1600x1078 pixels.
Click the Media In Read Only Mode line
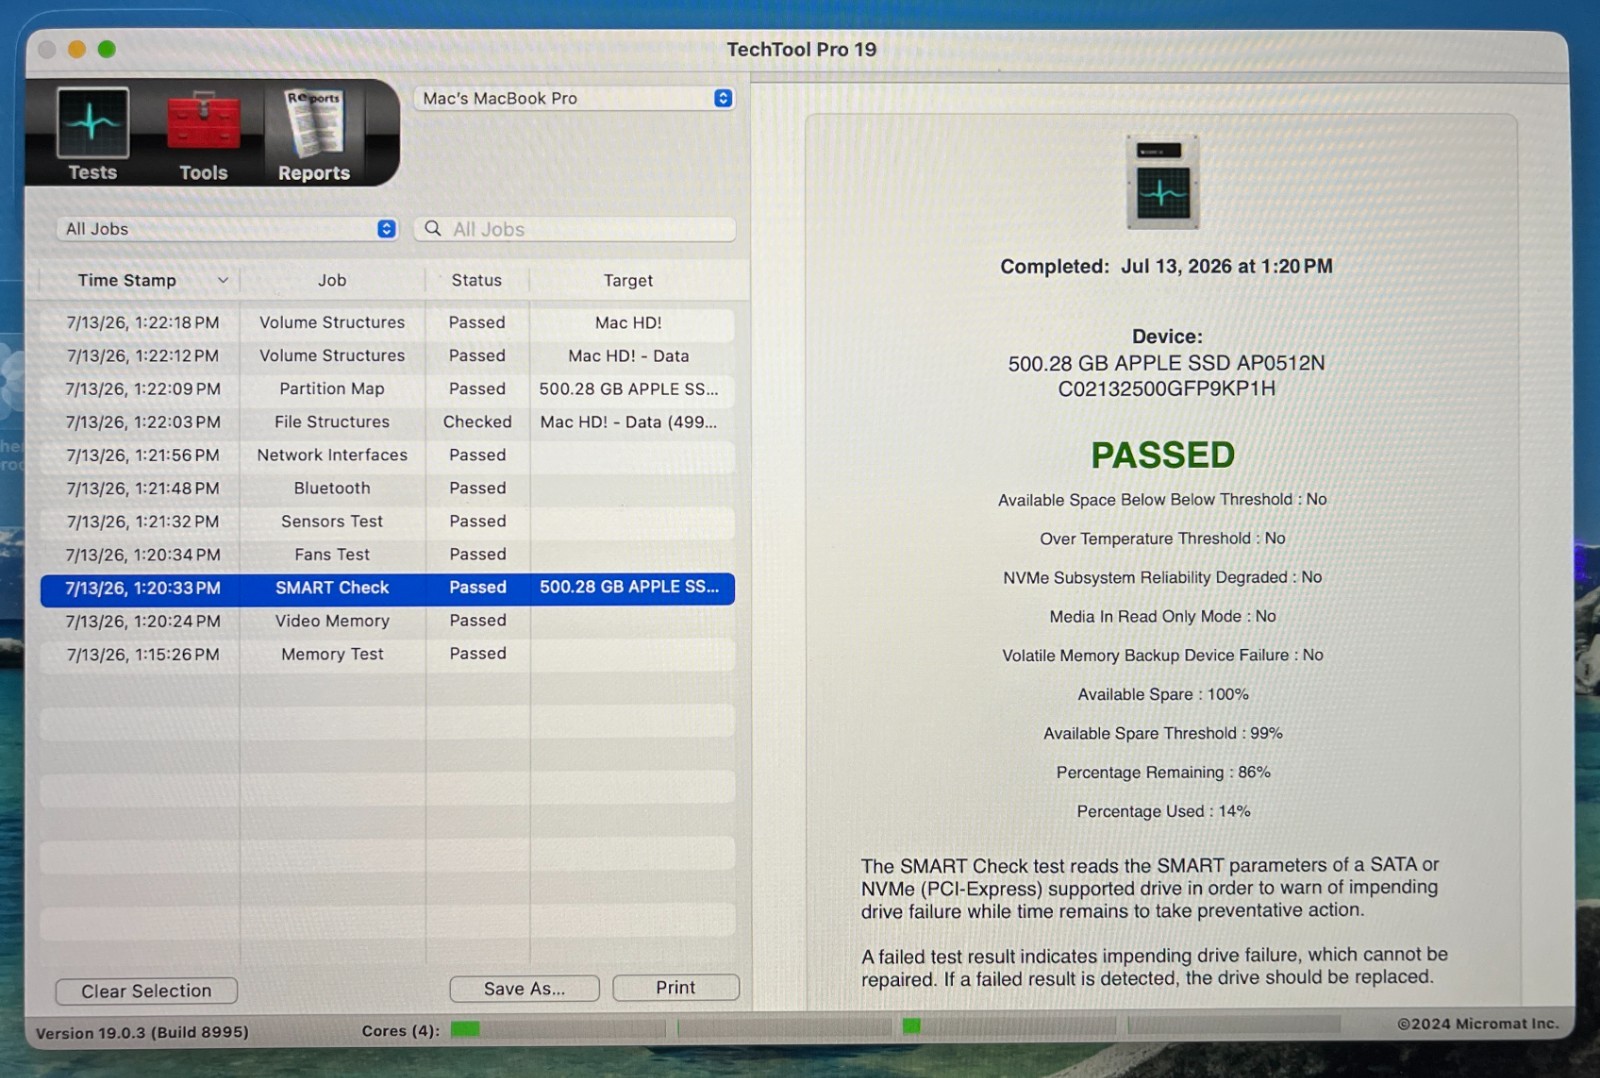(x=1163, y=616)
